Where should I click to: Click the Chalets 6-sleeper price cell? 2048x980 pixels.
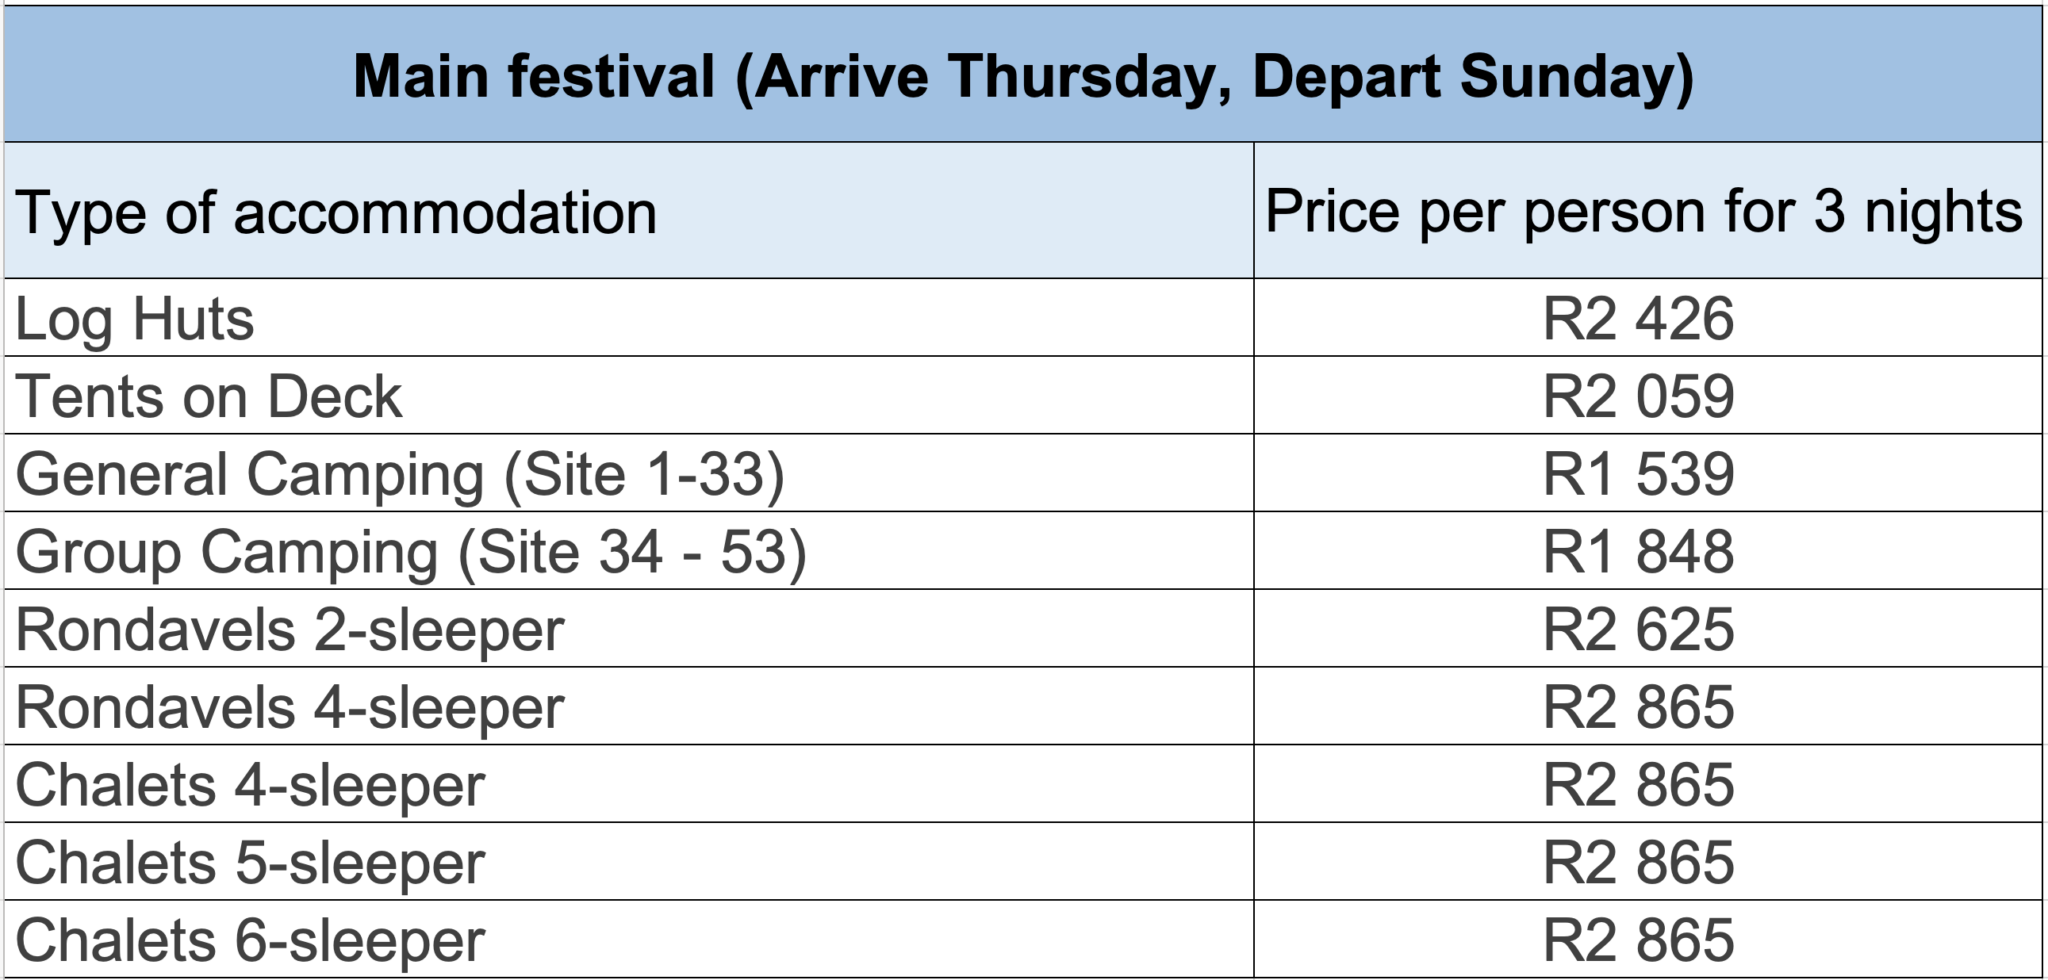pyautogui.click(x=1638, y=941)
